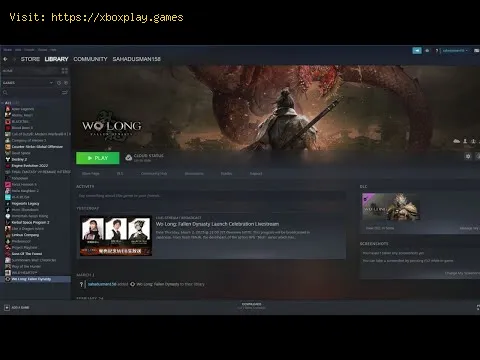Click the Hogwarts Legacy game icon
Viewport: 480px width, 360px height.
point(8,204)
